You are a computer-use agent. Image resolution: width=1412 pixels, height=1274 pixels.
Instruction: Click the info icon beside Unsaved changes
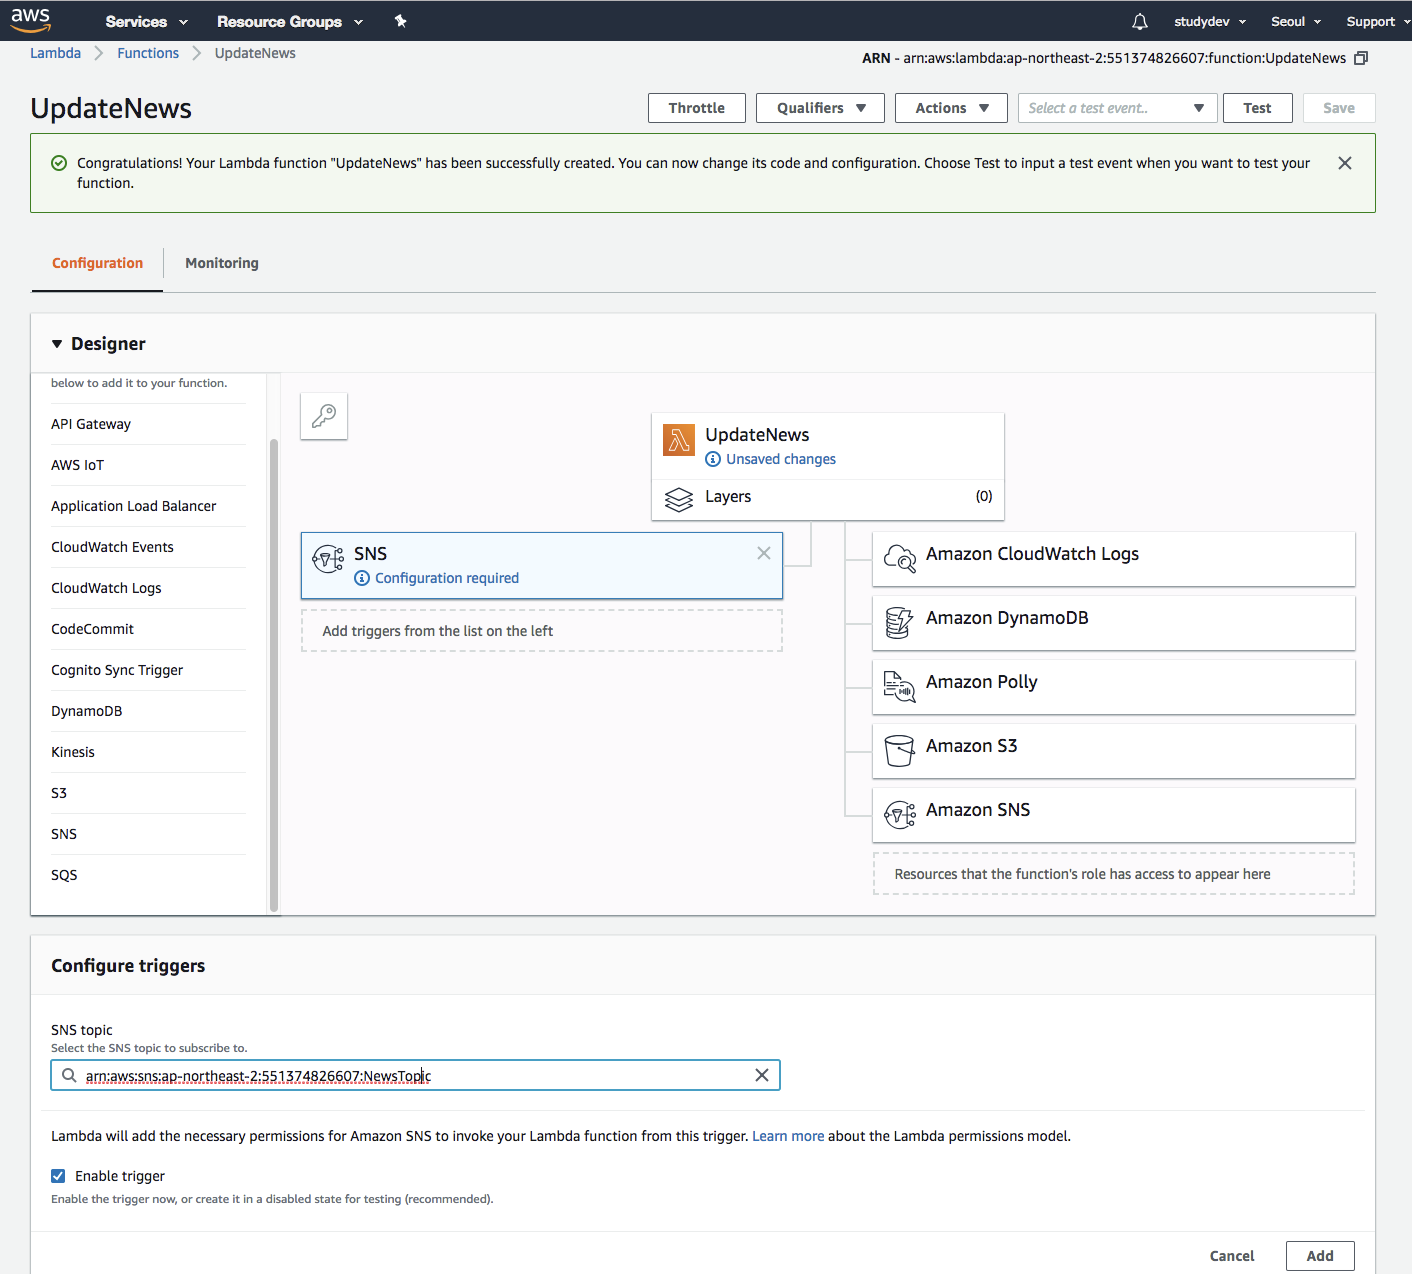click(x=713, y=459)
